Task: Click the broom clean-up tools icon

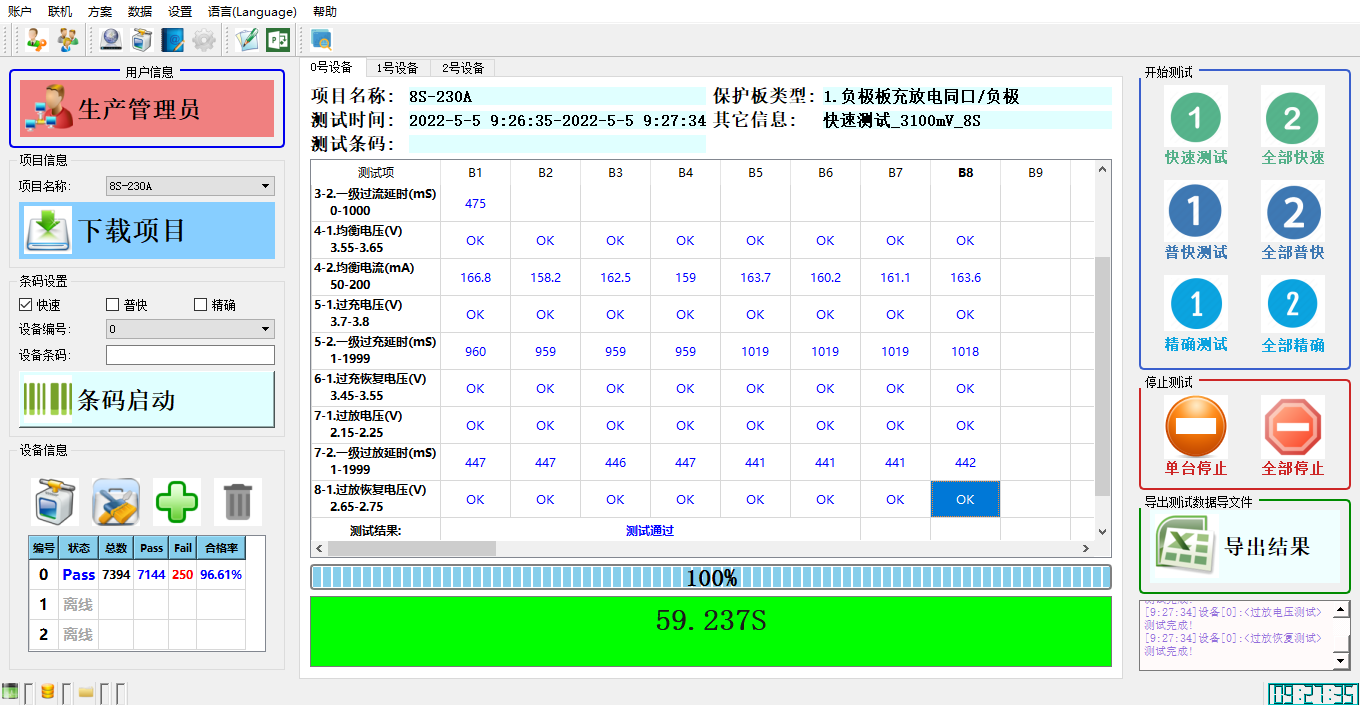Action: [x=115, y=502]
